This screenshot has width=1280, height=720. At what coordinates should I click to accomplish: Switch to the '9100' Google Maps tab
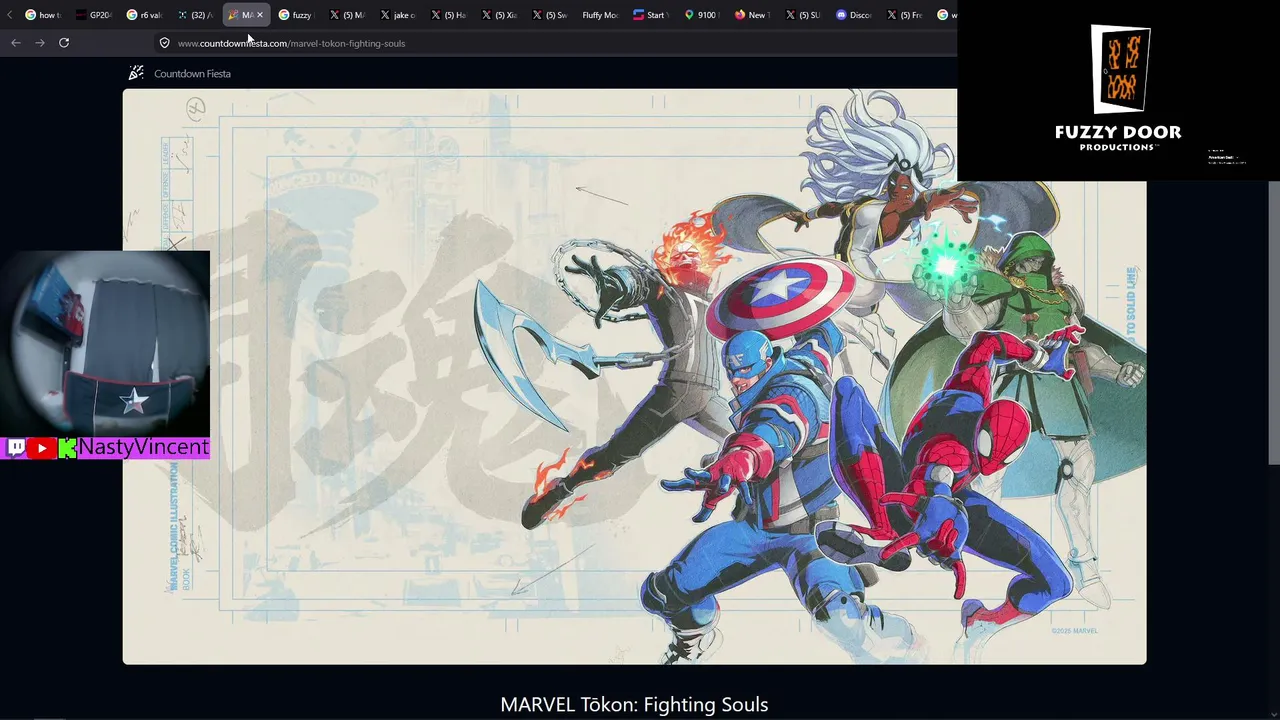702,15
